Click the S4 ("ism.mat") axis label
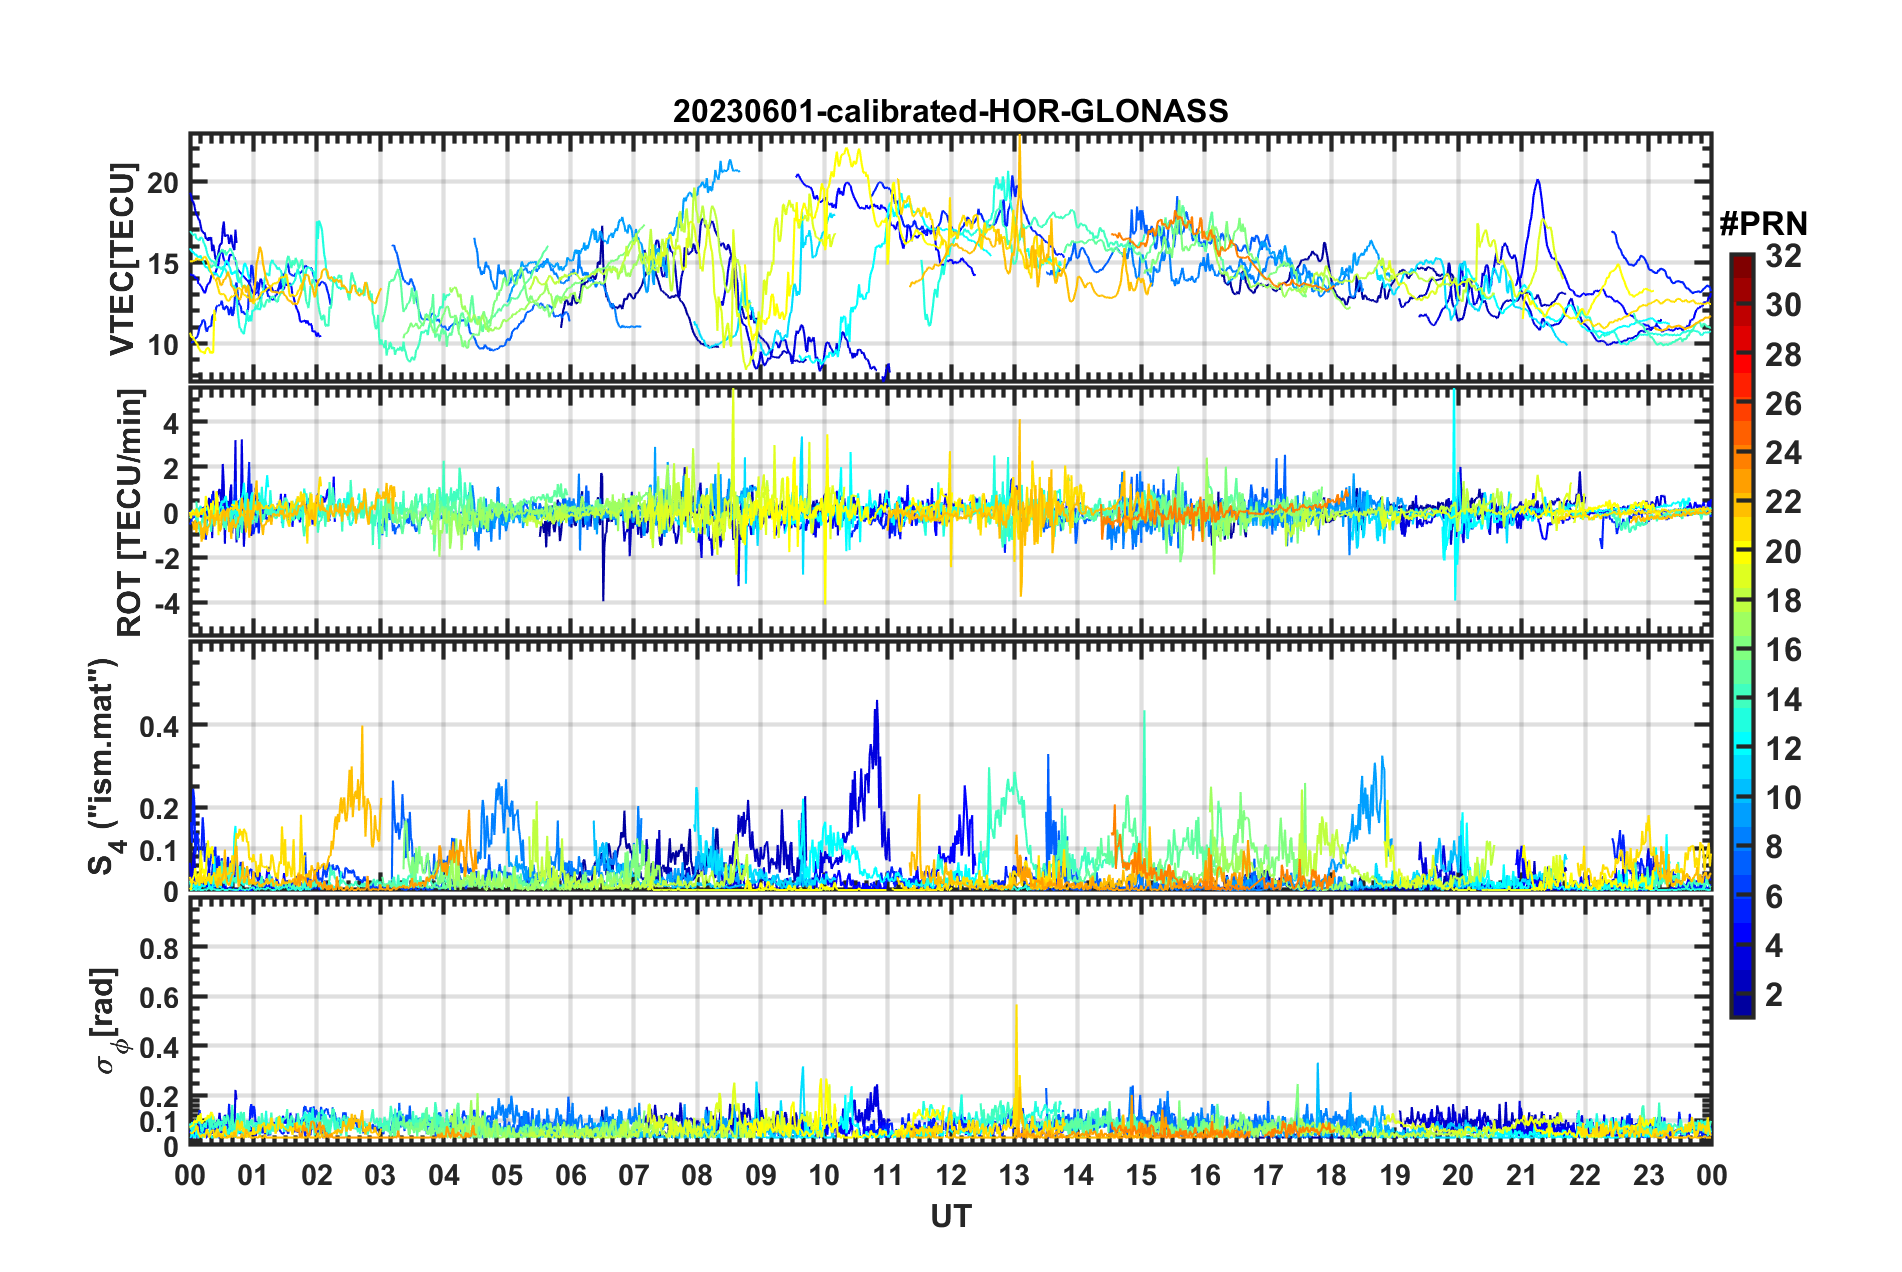1902x1272 pixels. pyautogui.click(x=104, y=767)
